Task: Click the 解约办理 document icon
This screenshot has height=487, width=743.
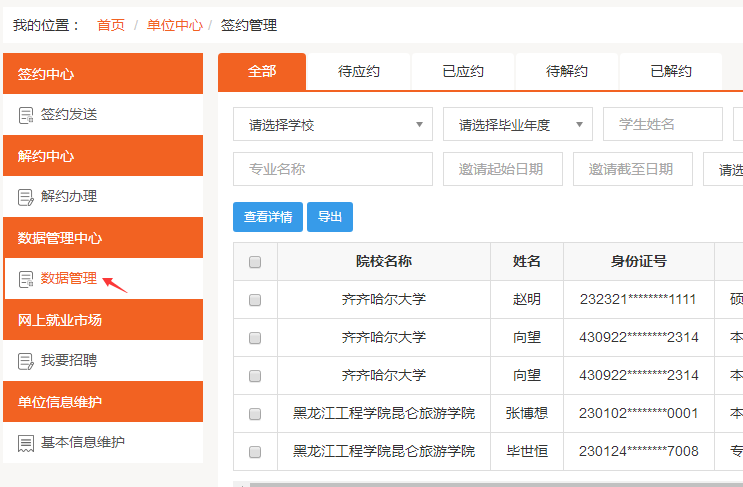Action: [26, 197]
